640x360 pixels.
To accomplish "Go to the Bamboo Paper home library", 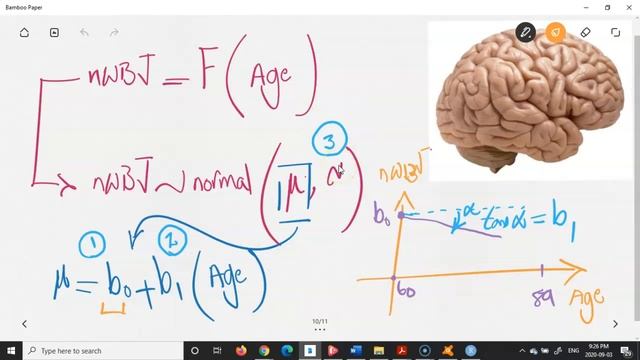I will 24,33.
